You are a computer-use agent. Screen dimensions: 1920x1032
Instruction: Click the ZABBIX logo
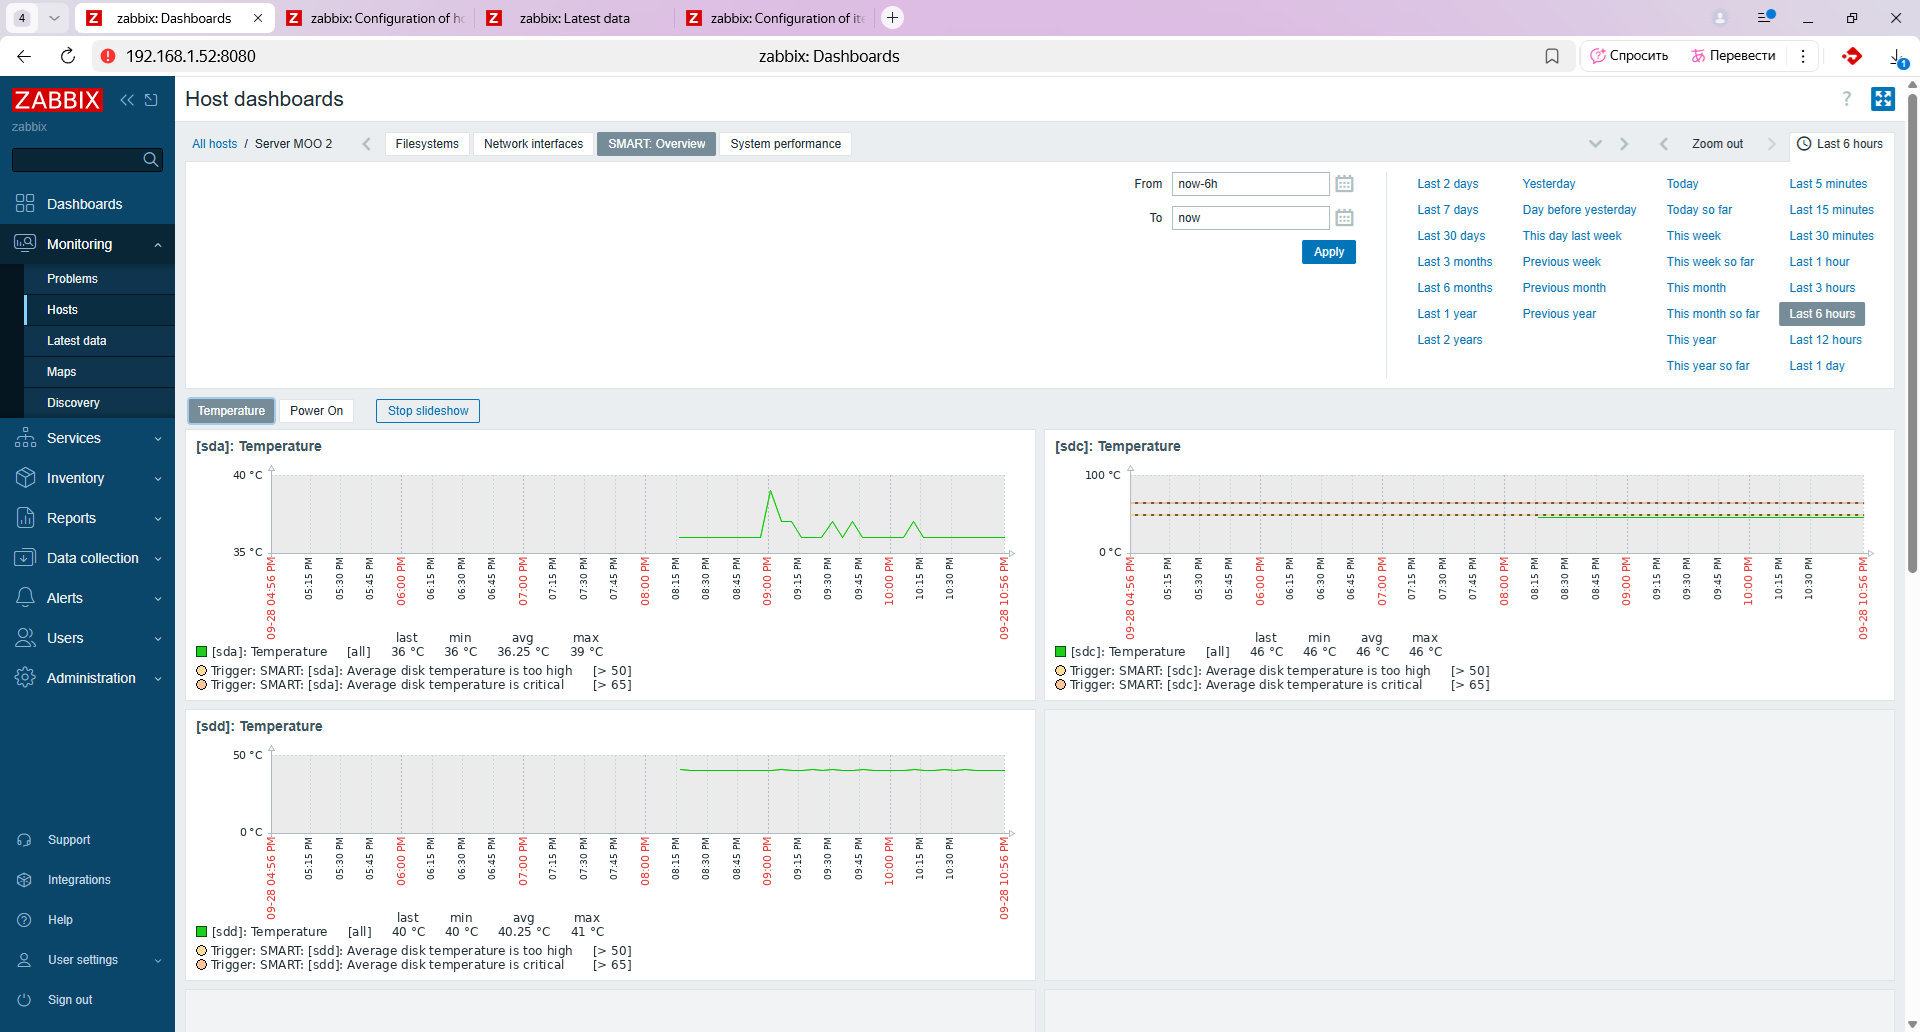tap(57, 100)
